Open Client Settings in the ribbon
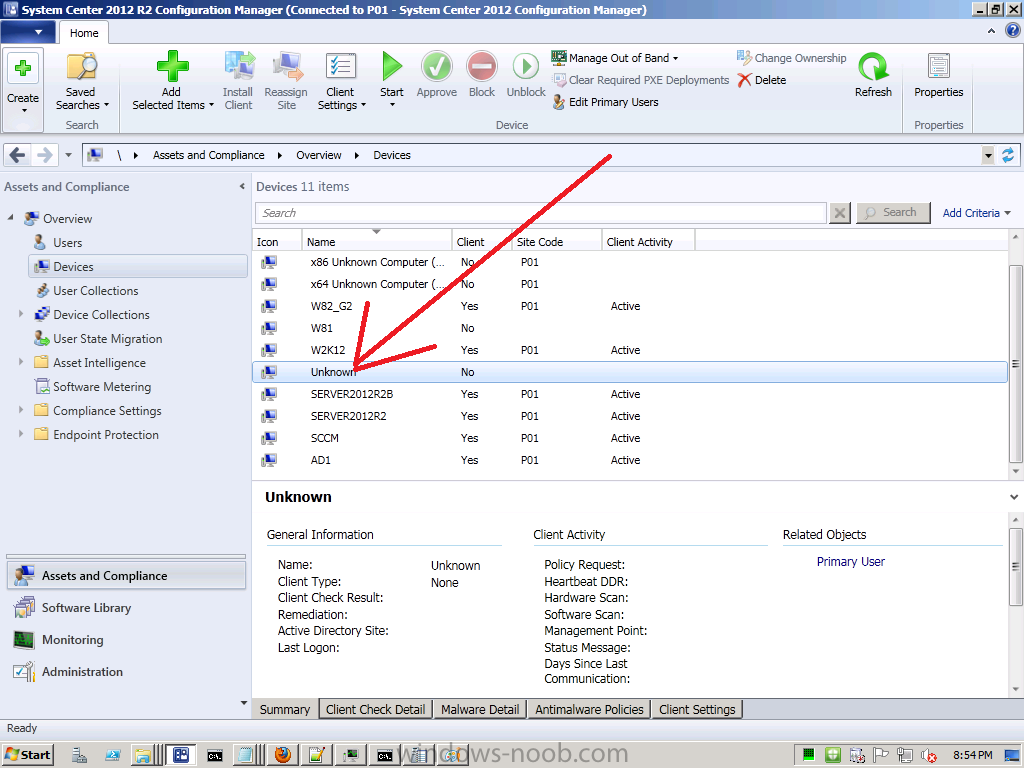 [341, 82]
